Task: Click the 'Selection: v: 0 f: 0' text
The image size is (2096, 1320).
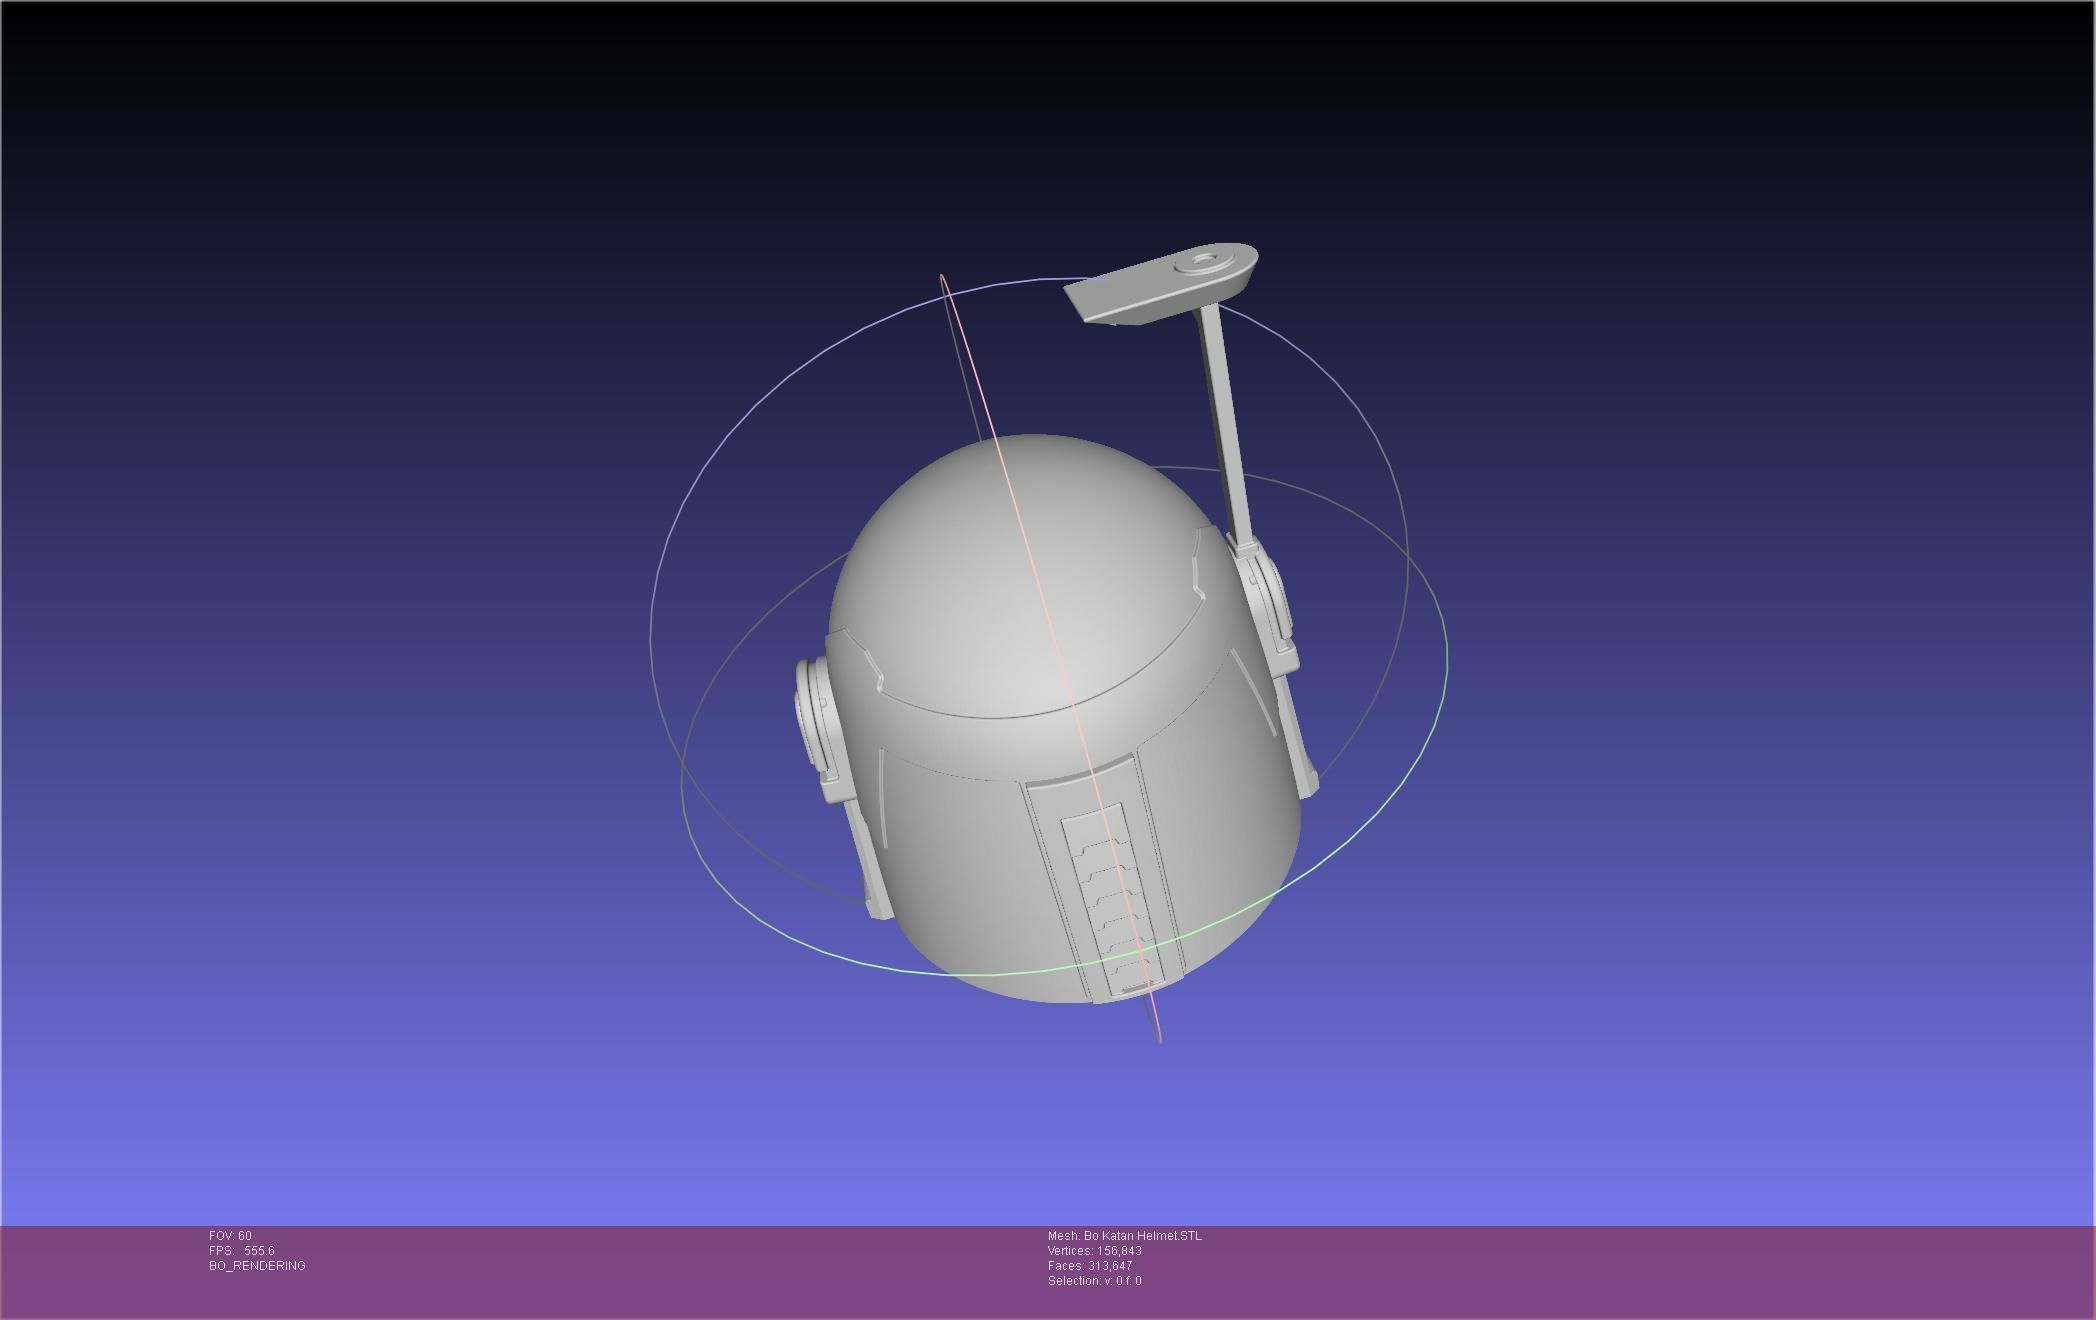Action: (1095, 1281)
